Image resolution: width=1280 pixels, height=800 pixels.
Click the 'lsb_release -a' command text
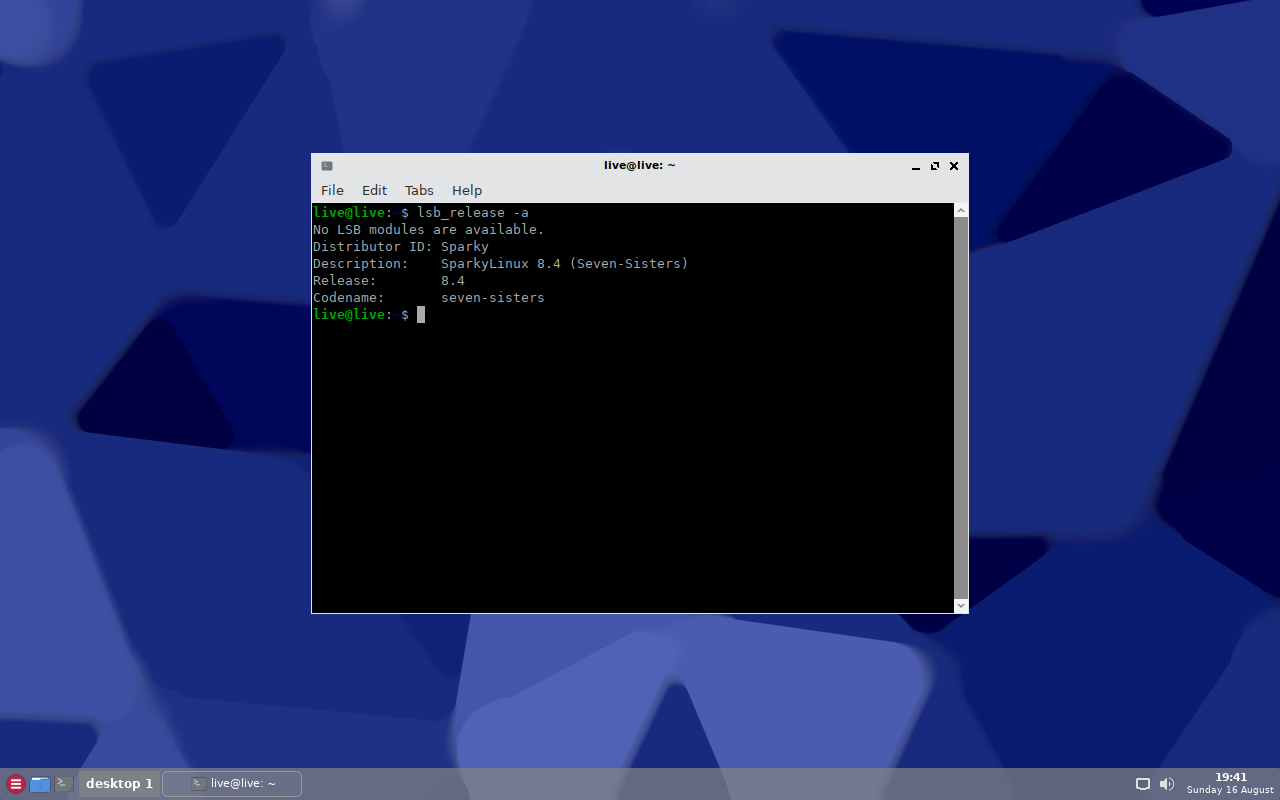coord(473,213)
